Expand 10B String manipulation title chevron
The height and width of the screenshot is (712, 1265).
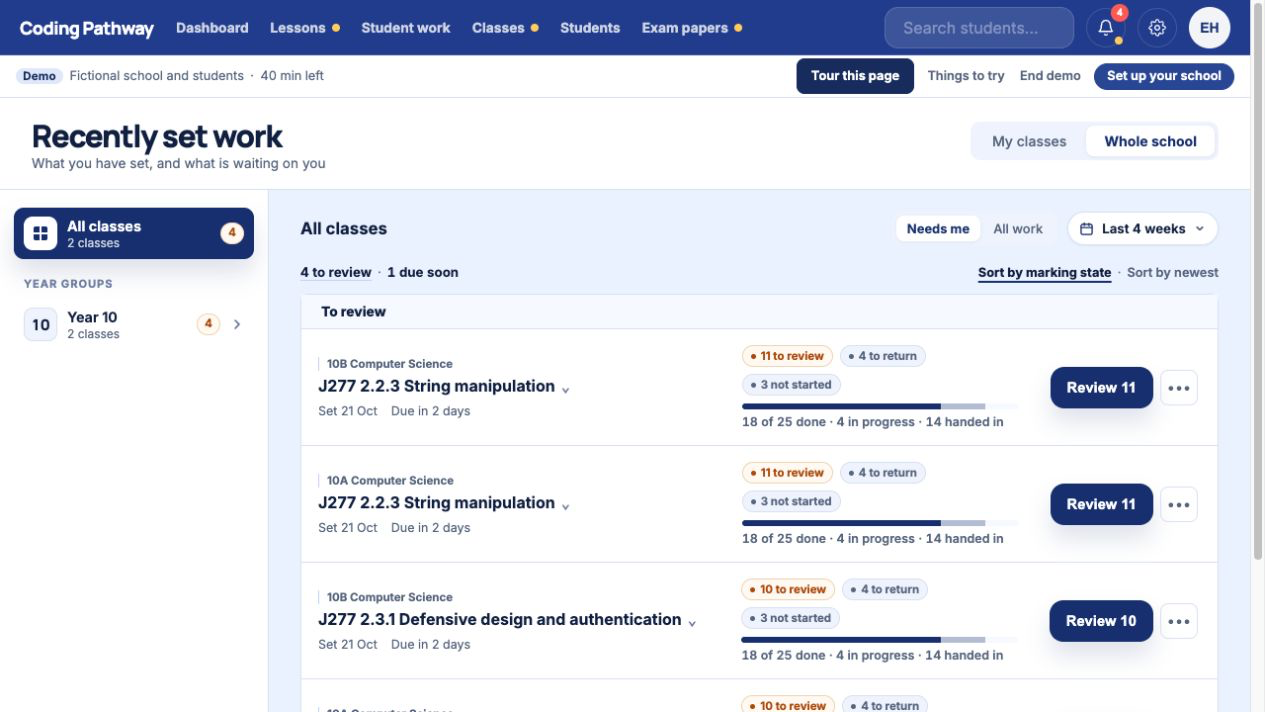tap(565, 390)
